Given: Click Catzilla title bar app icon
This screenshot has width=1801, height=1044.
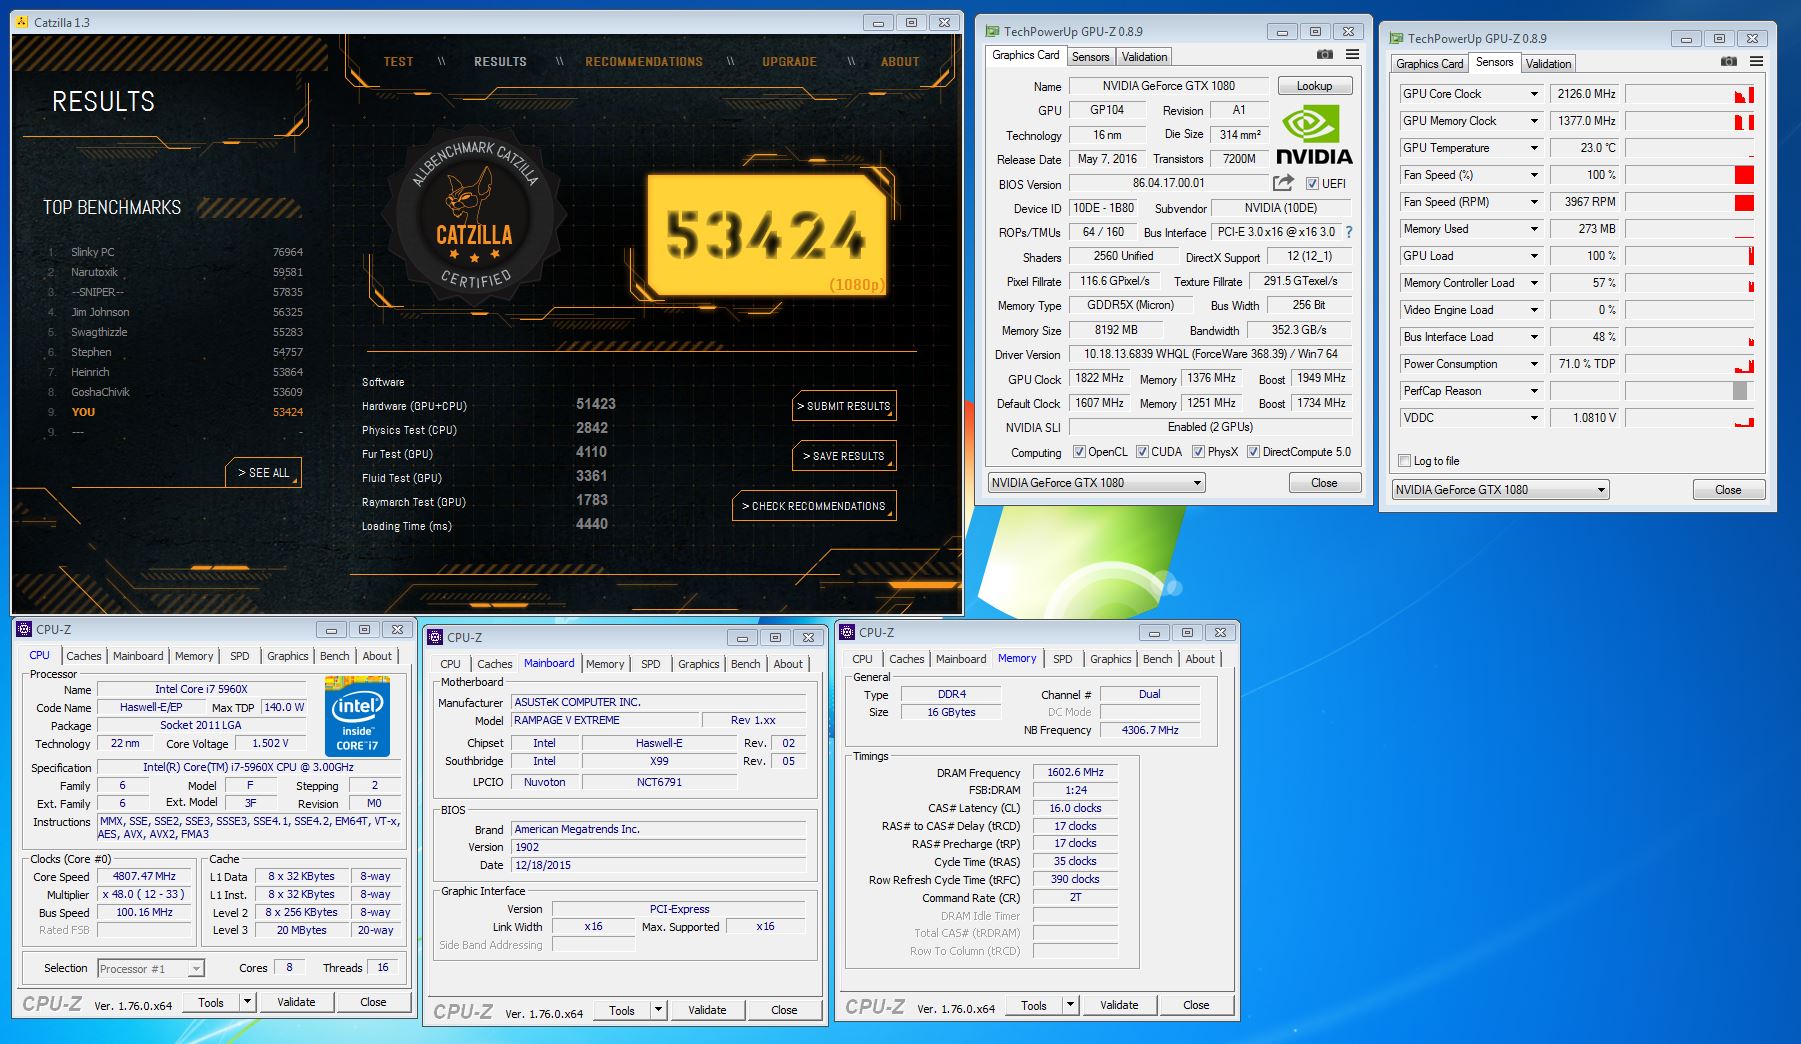Looking at the screenshot, I should click(x=23, y=22).
